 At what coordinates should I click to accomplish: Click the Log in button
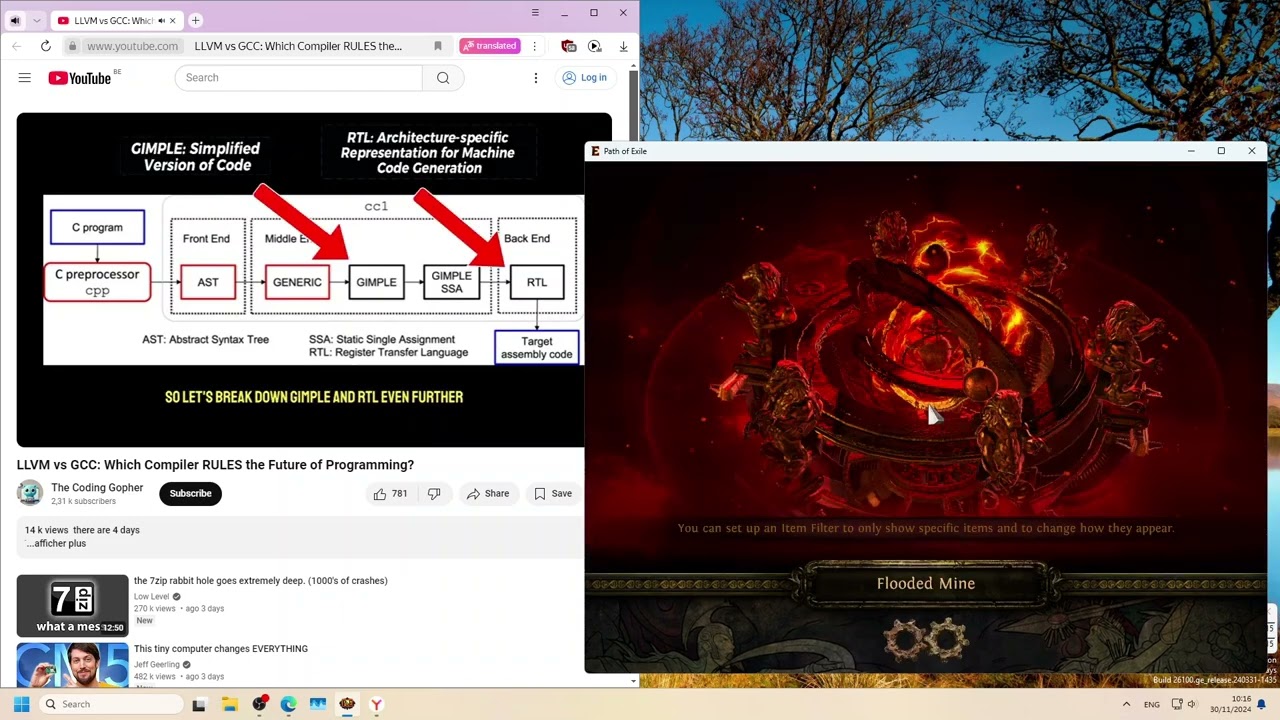tap(585, 78)
